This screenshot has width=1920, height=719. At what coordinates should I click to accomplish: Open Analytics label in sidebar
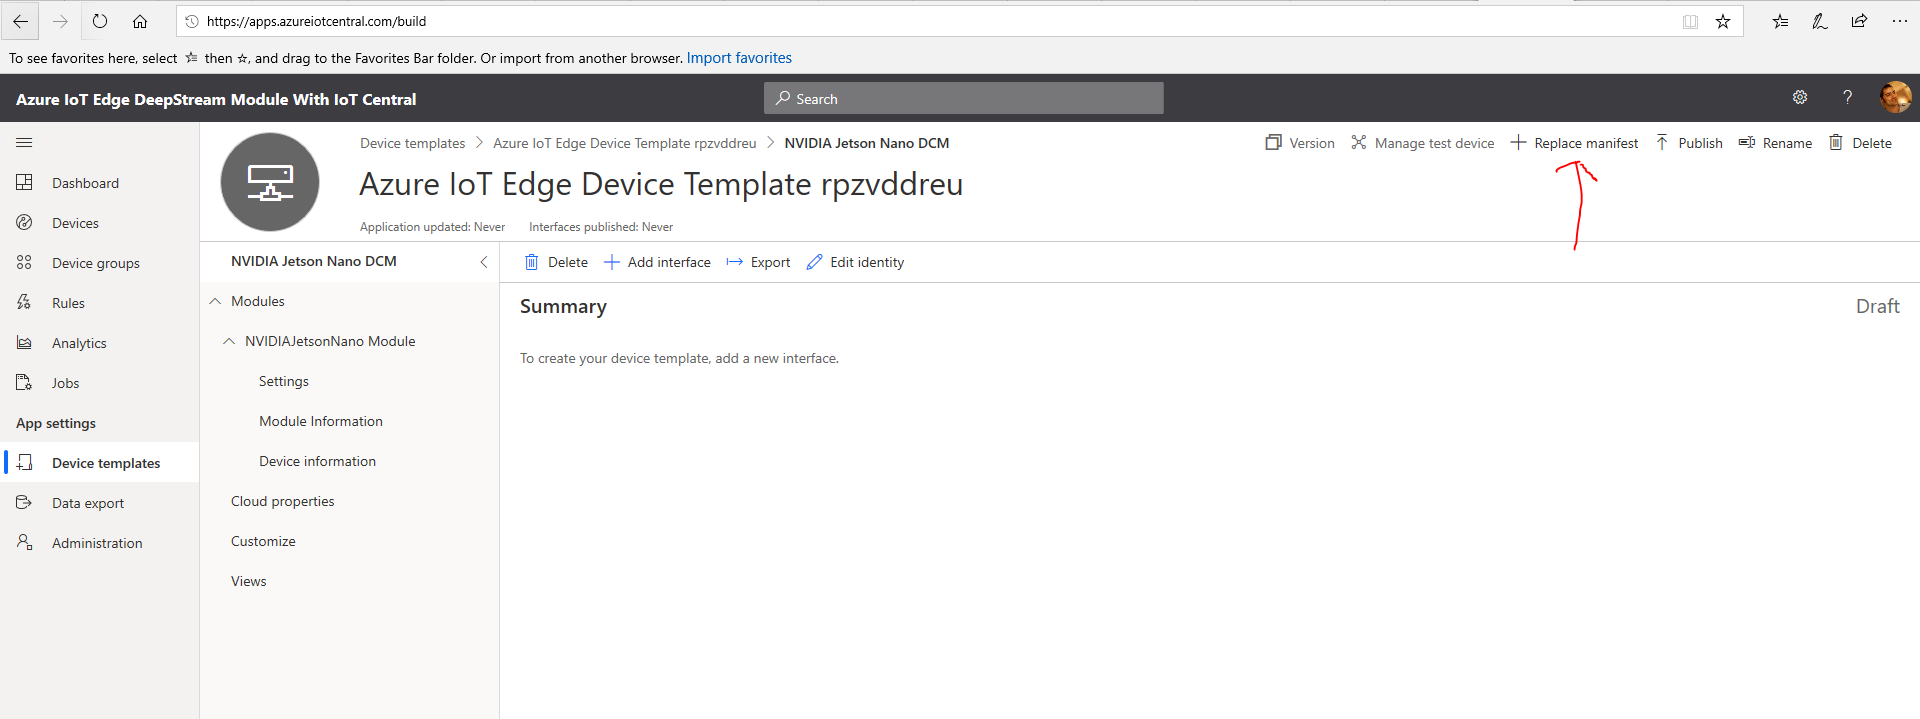tap(79, 343)
